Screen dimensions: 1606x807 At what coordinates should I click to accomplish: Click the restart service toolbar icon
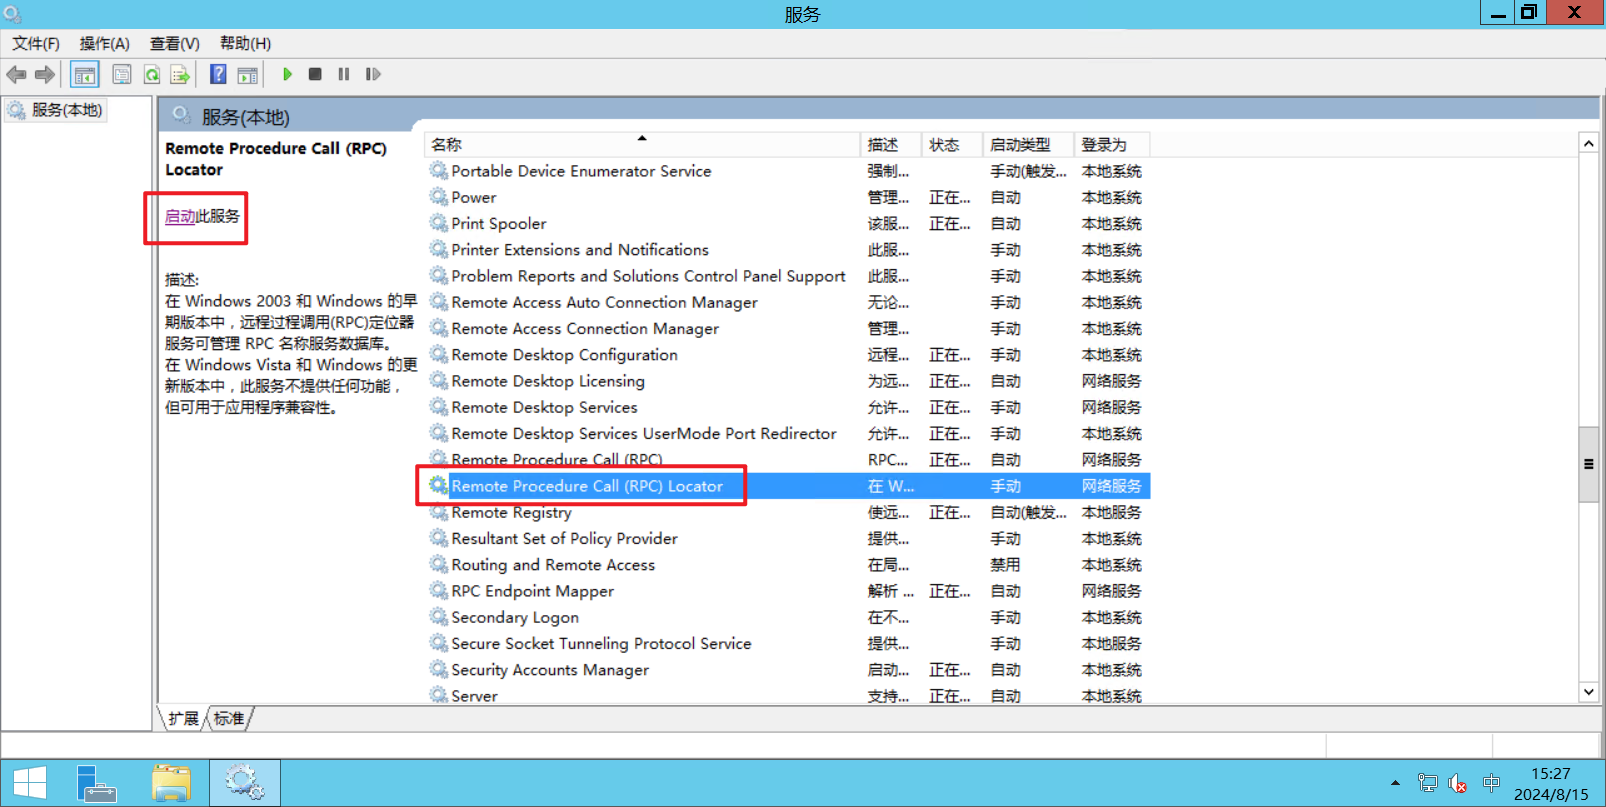tap(373, 74)
